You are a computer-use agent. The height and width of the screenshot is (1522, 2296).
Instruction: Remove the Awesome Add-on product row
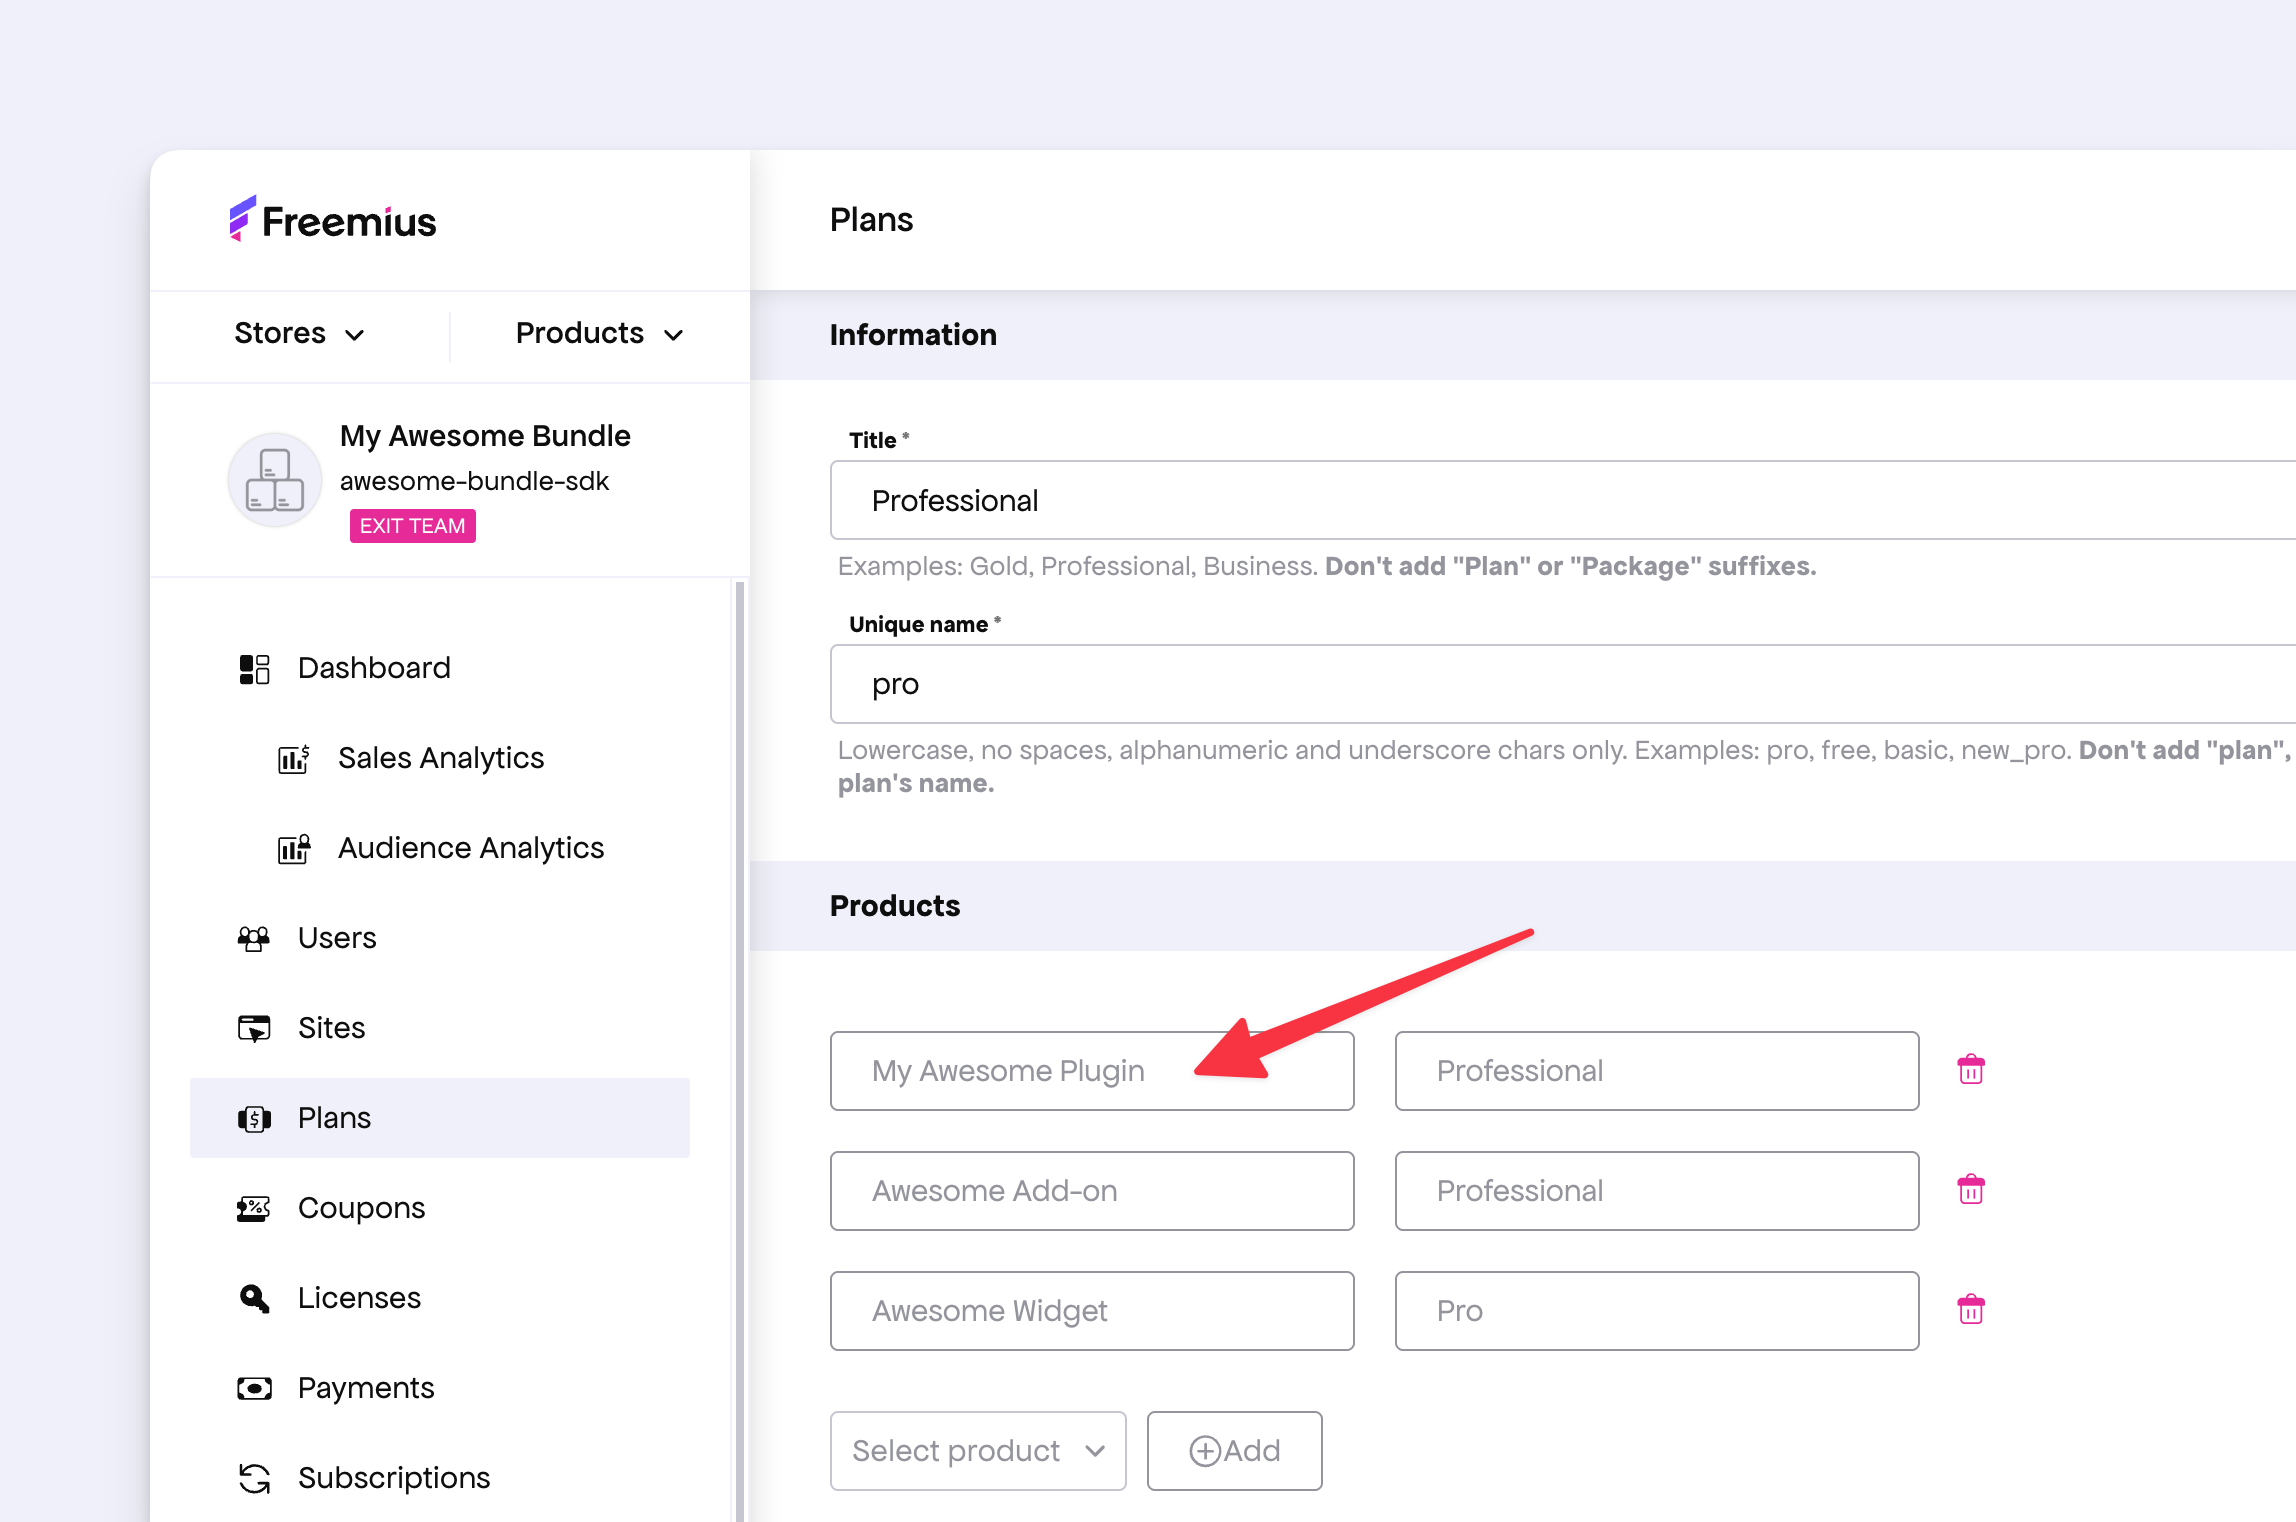coord(1970,1190)
